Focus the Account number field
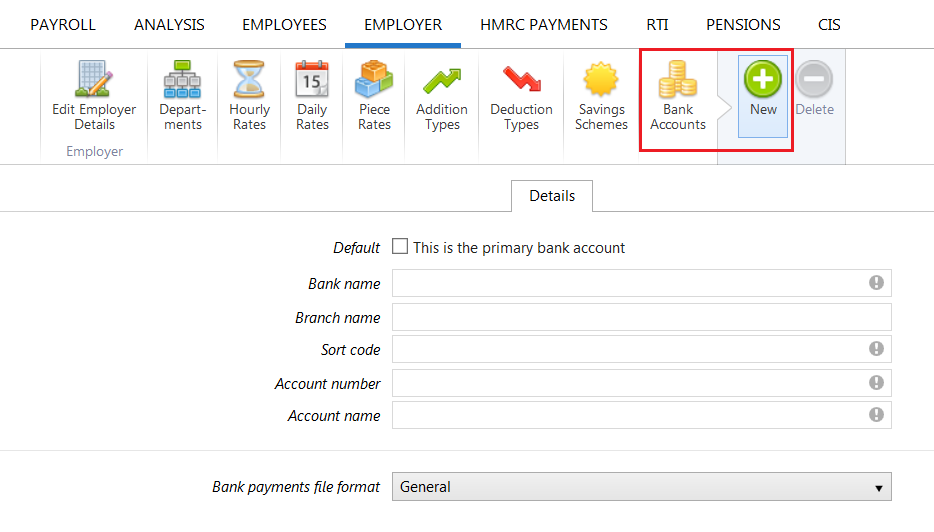Screen dimensions: 934x532 pyautogui.click(x=642, y=383)
